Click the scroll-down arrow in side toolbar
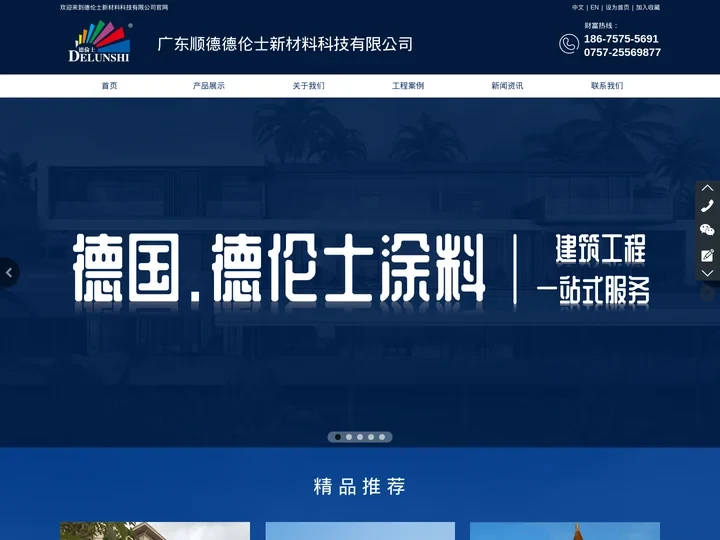 coord(707,273)
